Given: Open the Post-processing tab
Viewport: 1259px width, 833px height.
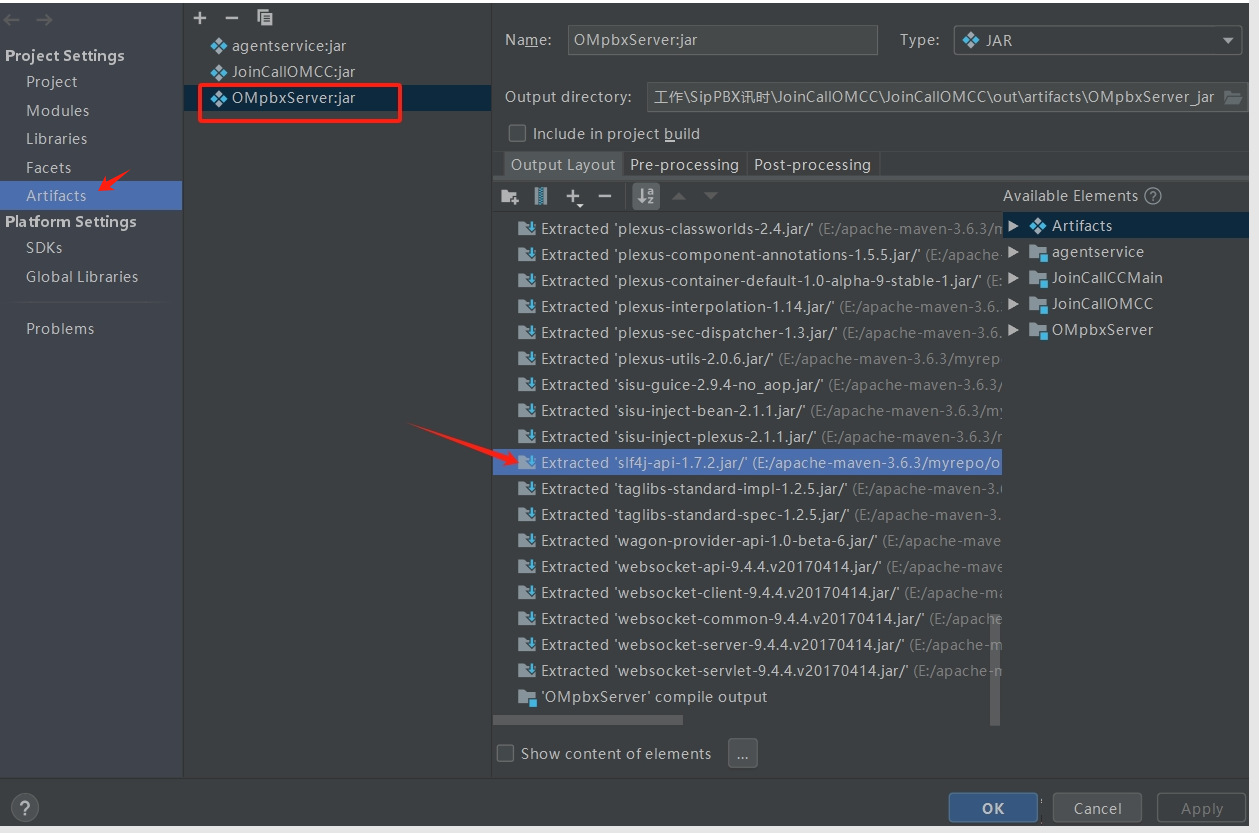Looking at the screenshot, I should (x=812, y=164).
